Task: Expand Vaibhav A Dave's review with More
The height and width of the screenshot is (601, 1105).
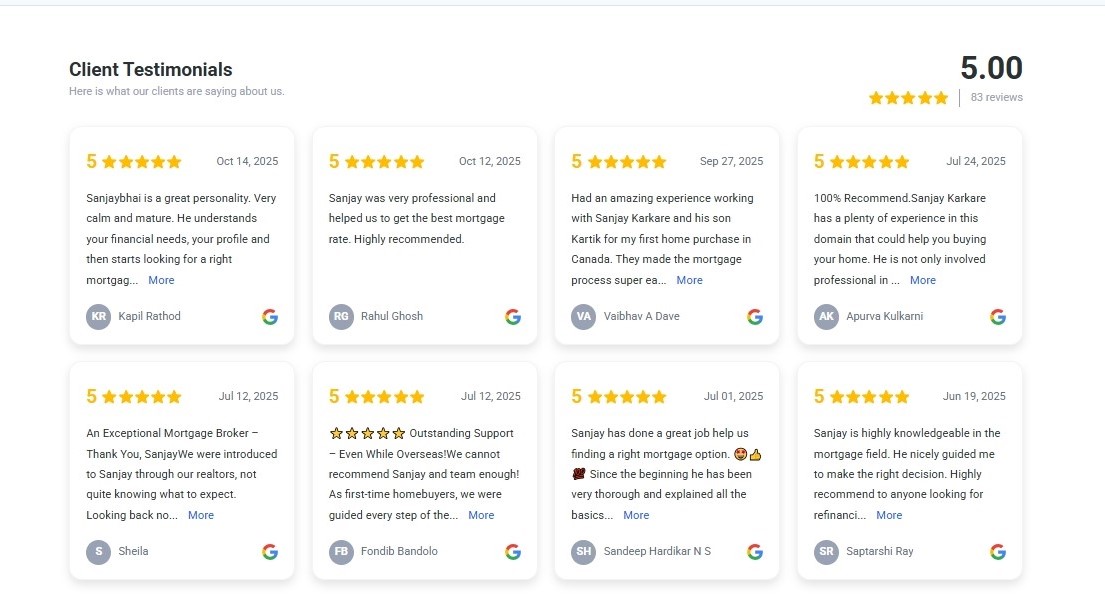Action: click(x=689, y=281)
